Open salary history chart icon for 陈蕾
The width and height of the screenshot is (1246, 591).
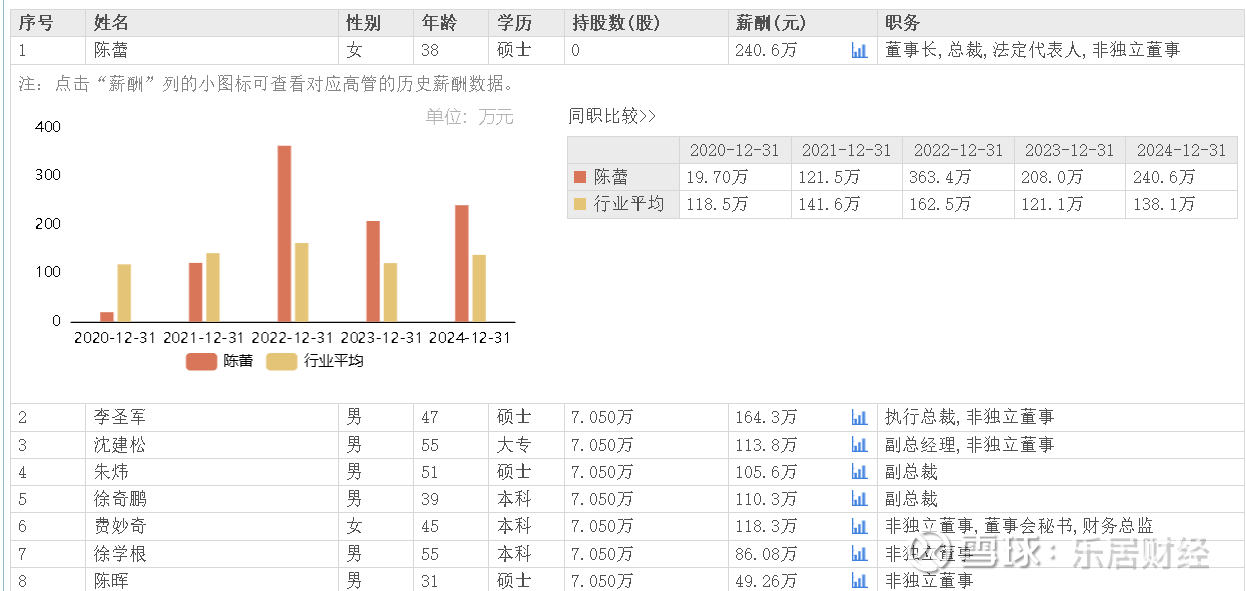(x=859, y=50)
